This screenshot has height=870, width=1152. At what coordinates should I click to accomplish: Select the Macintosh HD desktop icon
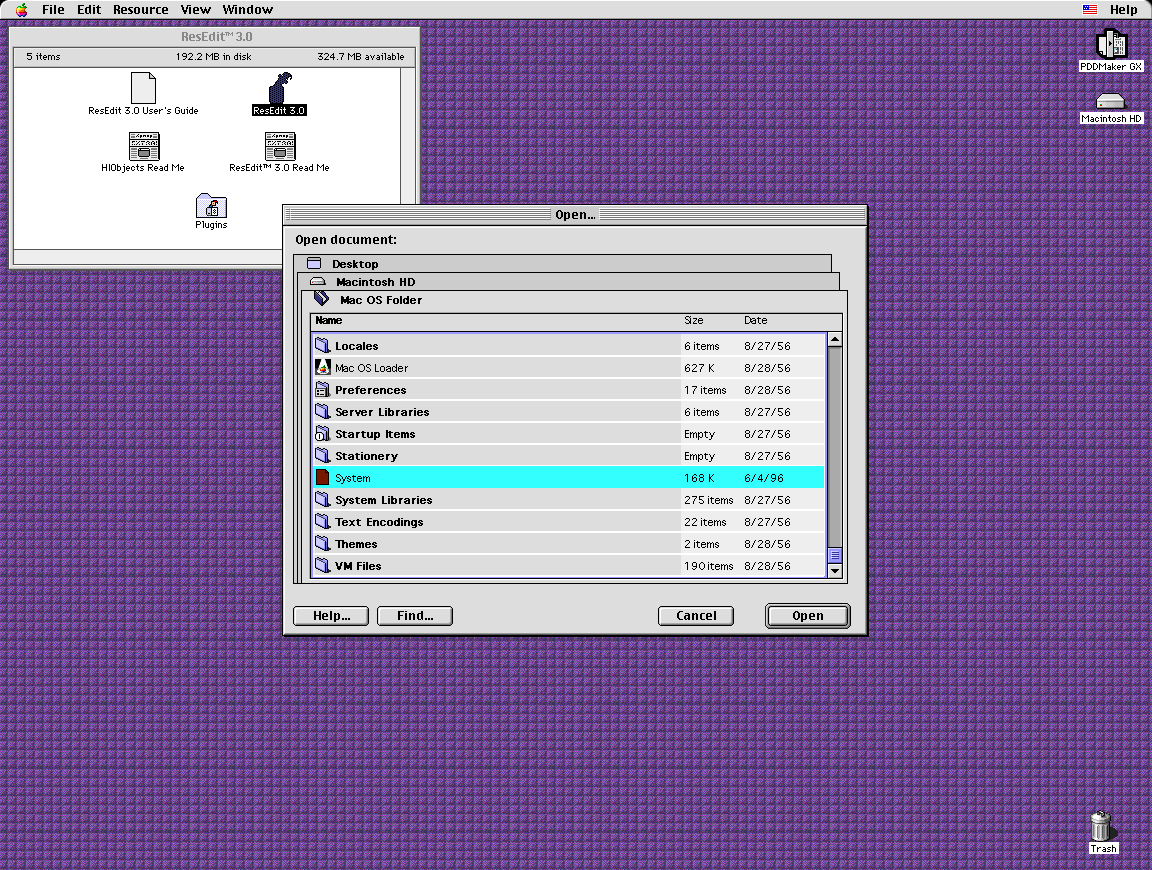pyautogui.click(x=1110, y=101)
